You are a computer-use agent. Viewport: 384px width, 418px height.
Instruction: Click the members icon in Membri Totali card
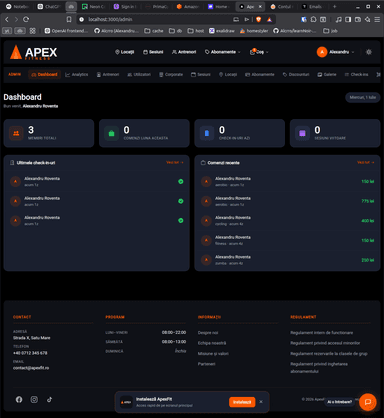[16, 133]
